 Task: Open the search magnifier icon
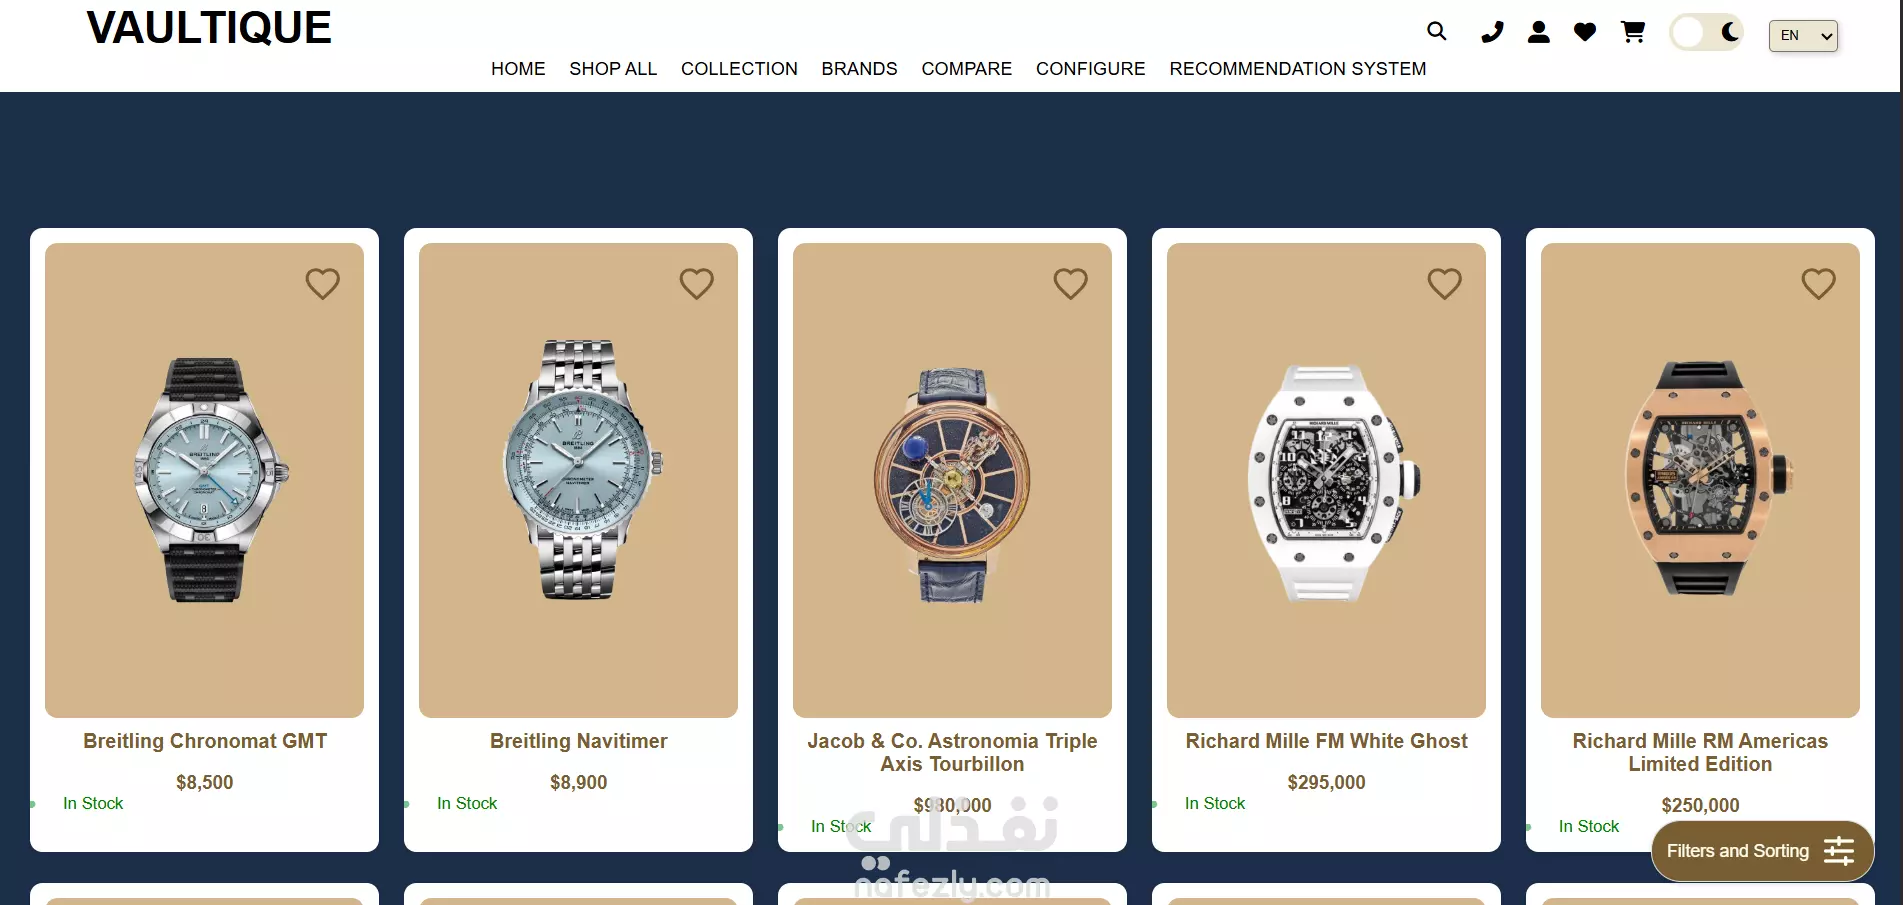[x=1437, y=31]
